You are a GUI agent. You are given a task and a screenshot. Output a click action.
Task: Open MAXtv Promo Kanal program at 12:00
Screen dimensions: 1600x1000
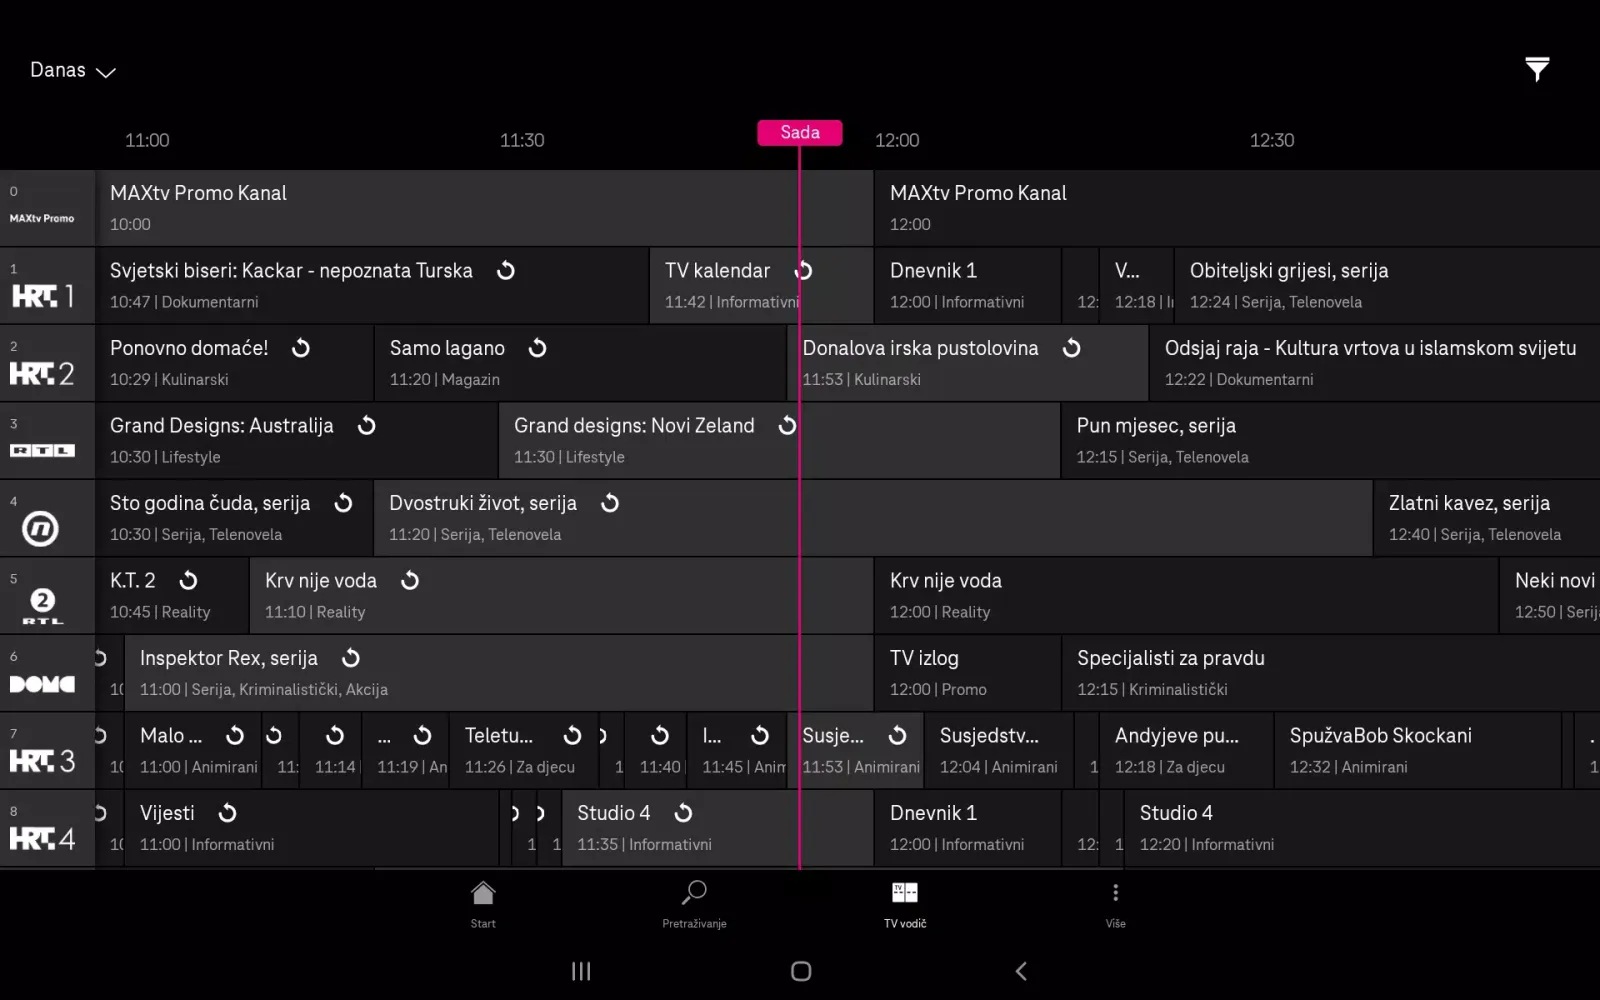click(x=1237, y=208)
